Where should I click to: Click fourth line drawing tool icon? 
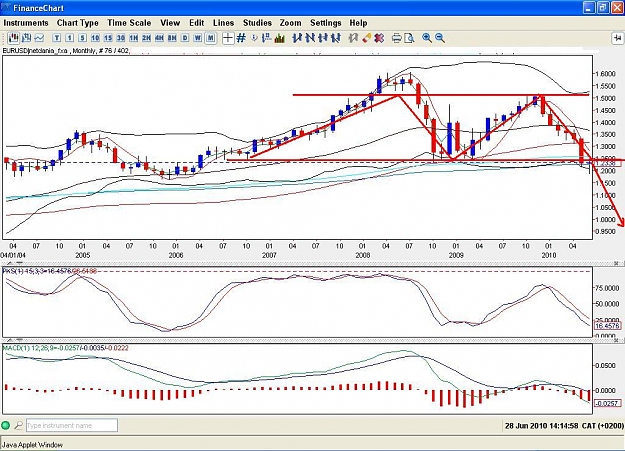tap(336, 38)
